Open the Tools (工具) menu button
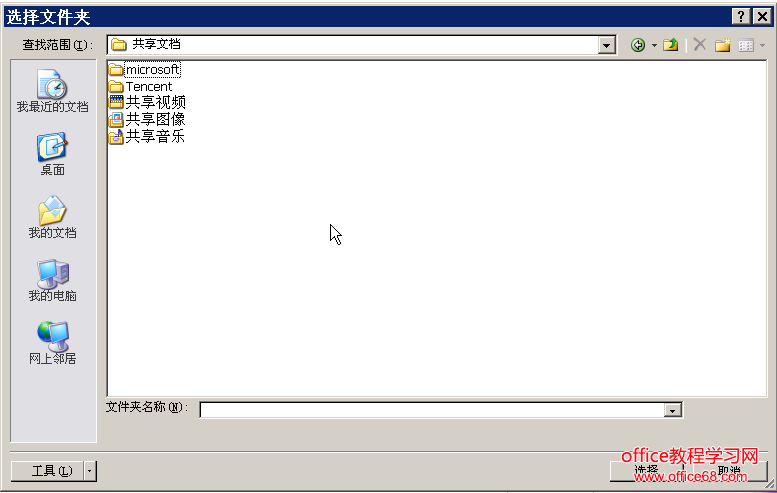The image size is (777, 493). pos(48,471)
